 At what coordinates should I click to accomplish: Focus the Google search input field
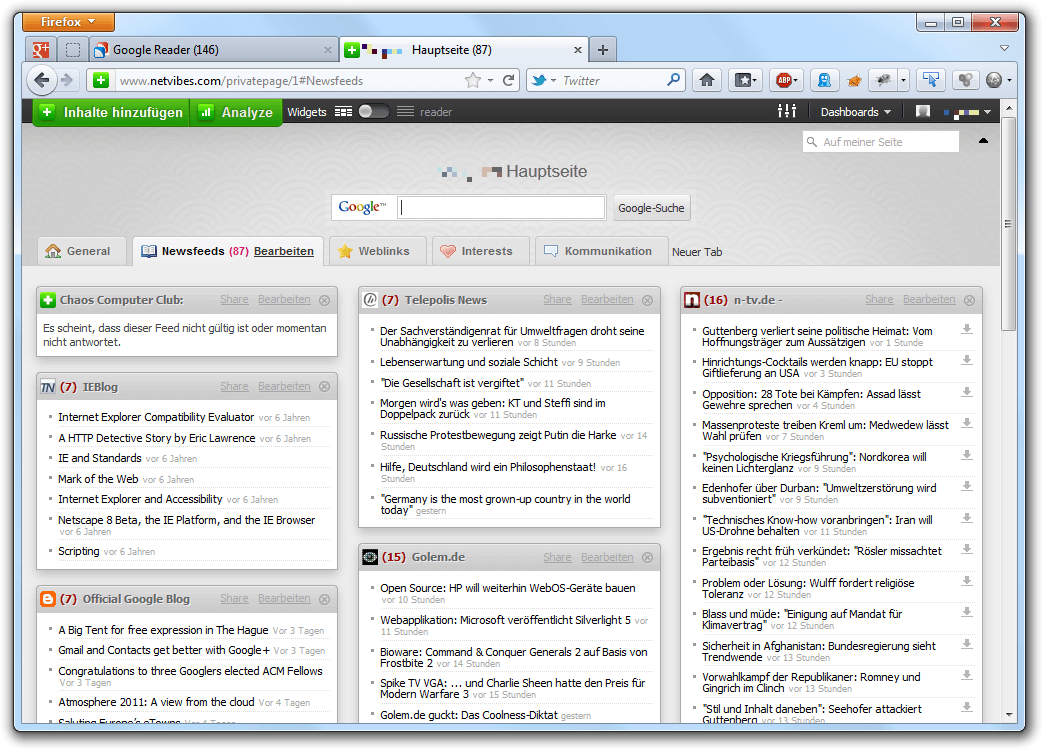point(501,207)
